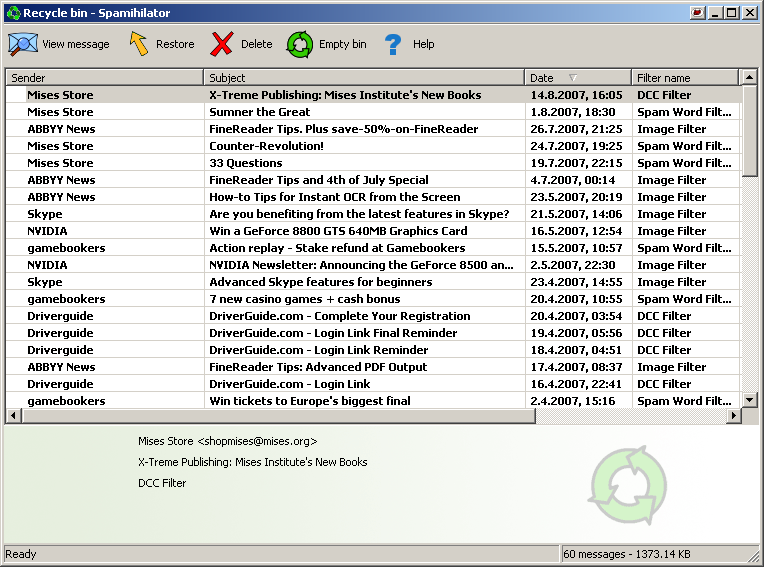Select 'FineReader Tips. Plus save-50%-on-FineReader' row

click(373, 129)
